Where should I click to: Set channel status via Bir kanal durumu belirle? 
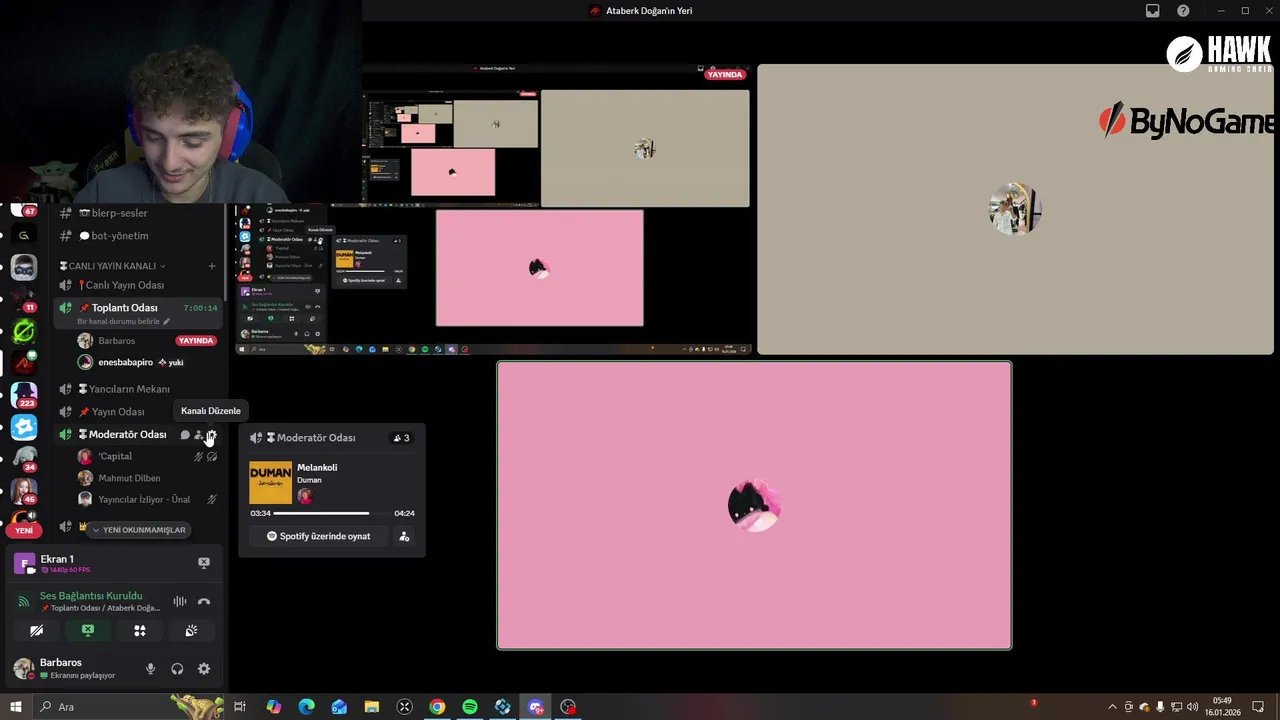[x=124, y=322]
